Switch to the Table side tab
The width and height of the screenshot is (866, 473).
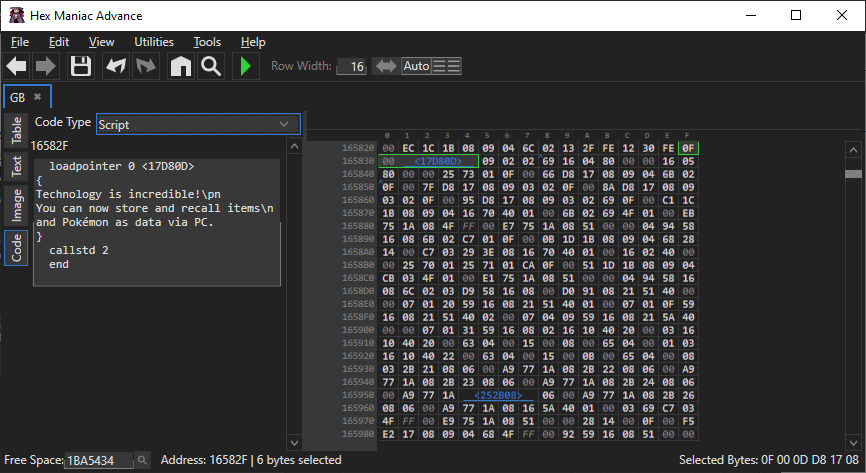tap(17, 131)
